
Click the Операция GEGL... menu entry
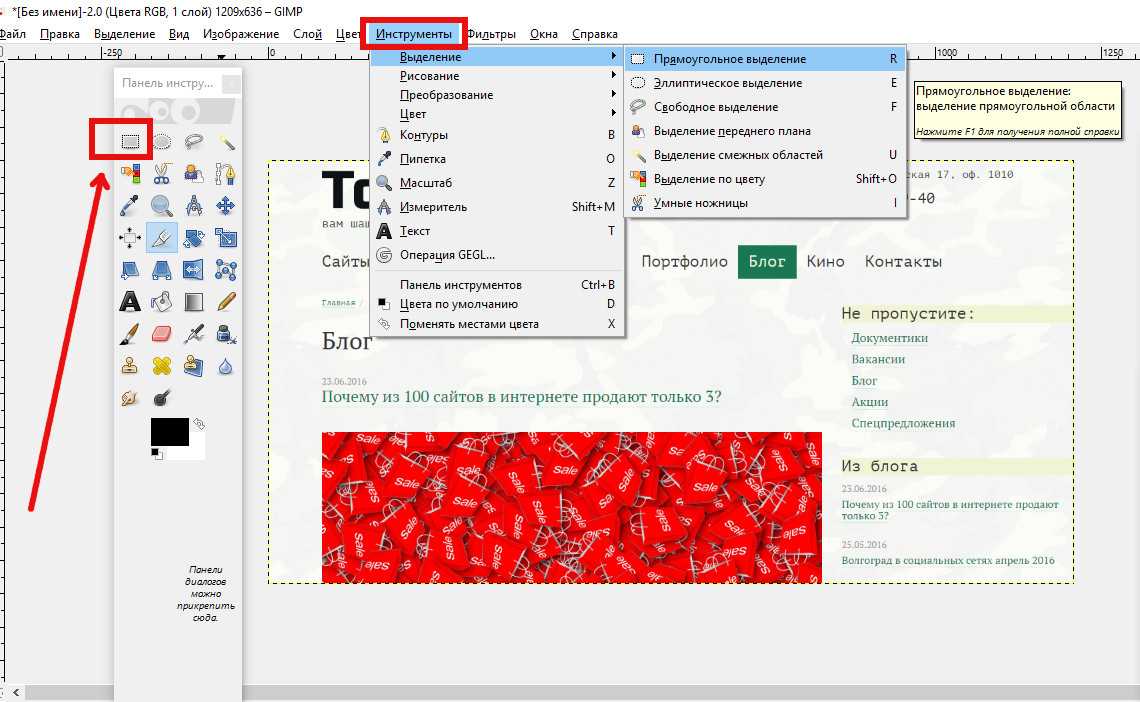pyautogui.click(x=447, y=255)
